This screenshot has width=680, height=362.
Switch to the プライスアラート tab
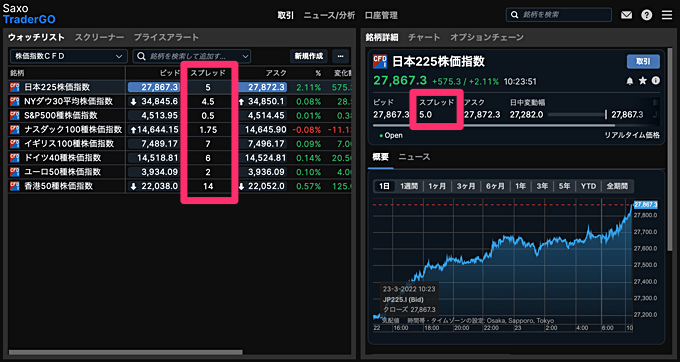click(x=166, y=37)
